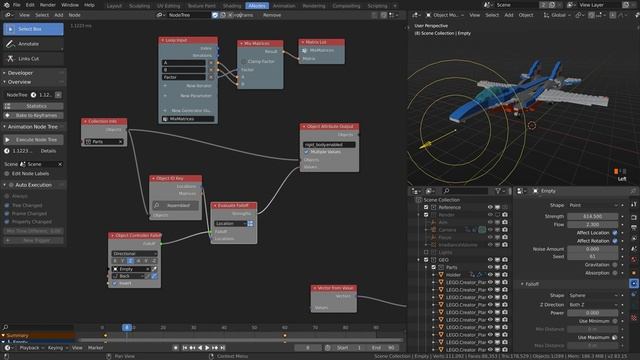
Task: Select the Annotate tool
Action: pos(33,44)
